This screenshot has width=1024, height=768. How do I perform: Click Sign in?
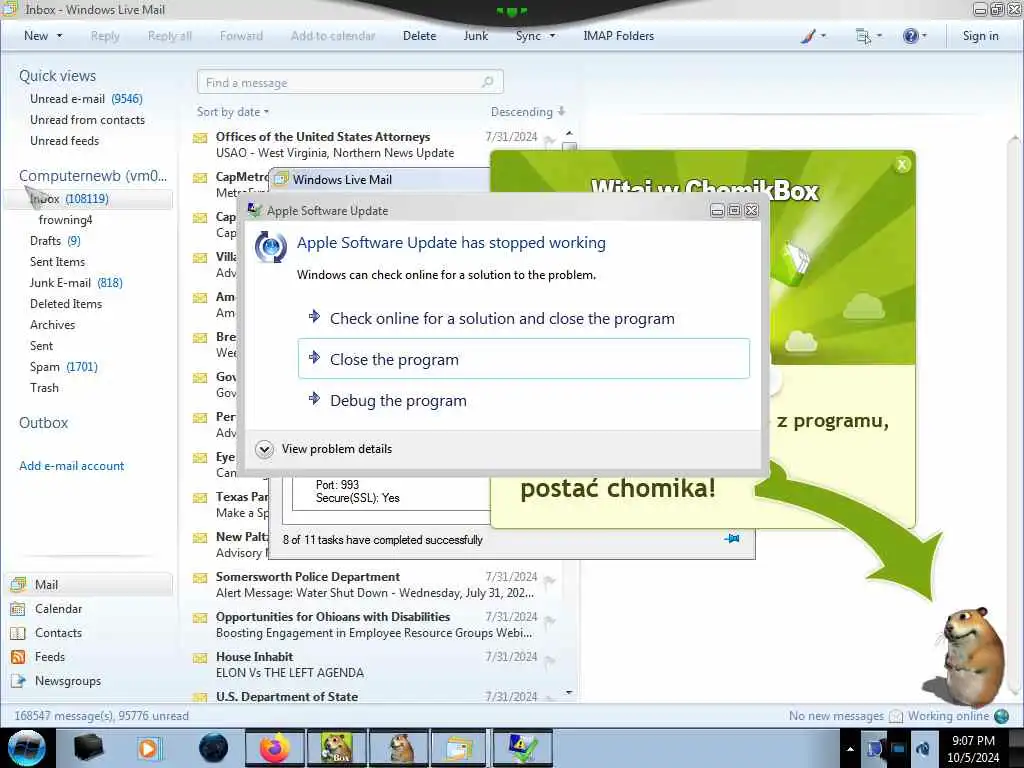pyautogui.click(x=980, y=36)
